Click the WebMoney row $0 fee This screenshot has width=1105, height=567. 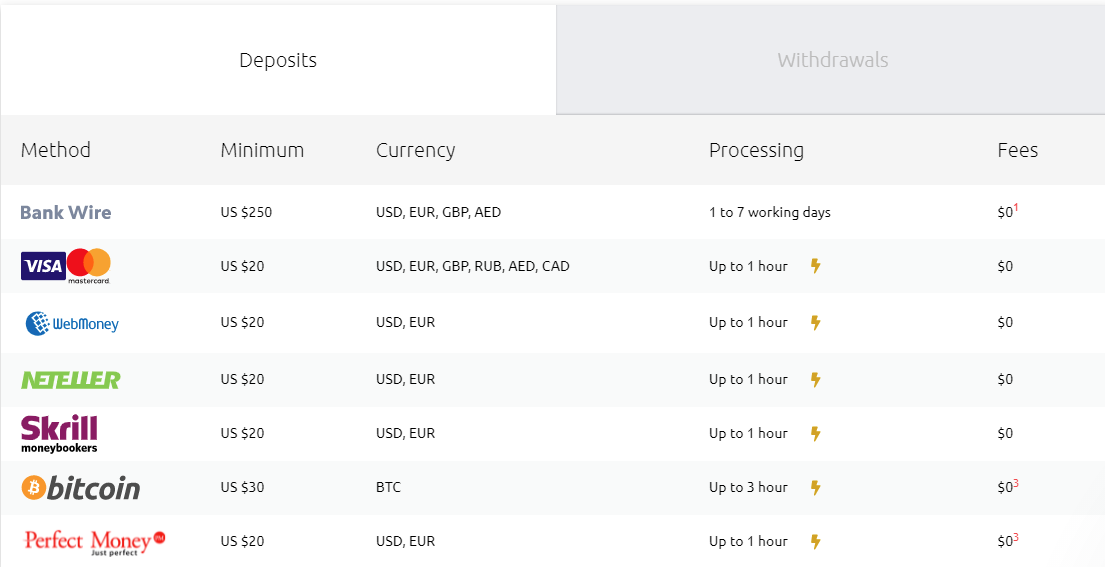point(1005,323)
